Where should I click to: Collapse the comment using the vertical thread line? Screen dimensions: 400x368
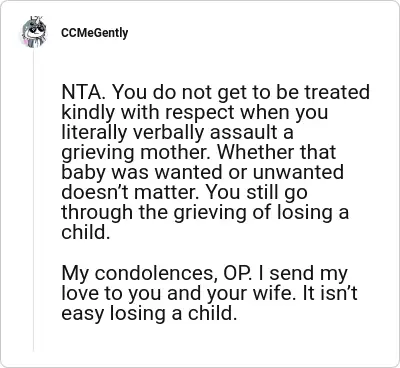pos(33,200)
